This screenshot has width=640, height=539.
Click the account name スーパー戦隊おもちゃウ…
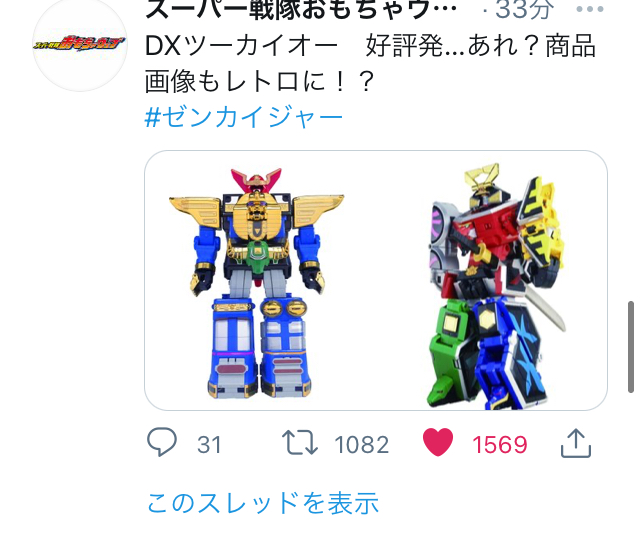point(301,9)
